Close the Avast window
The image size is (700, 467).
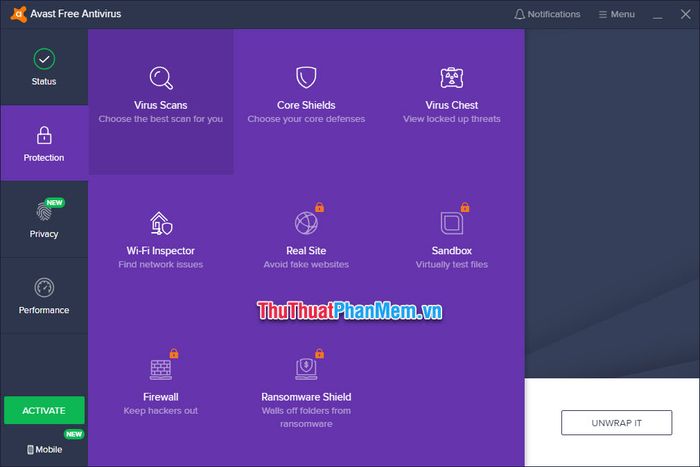[686, 14]
